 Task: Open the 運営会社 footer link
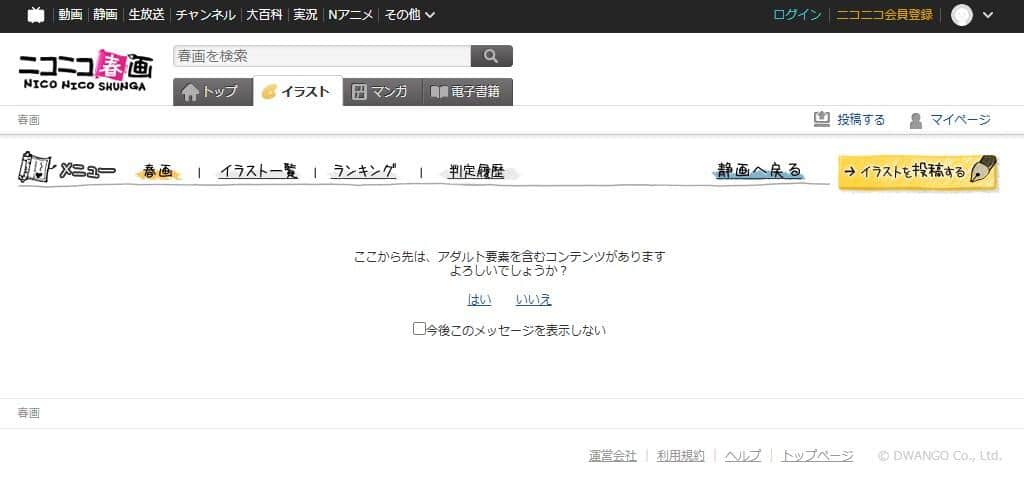tap(613, 456)
